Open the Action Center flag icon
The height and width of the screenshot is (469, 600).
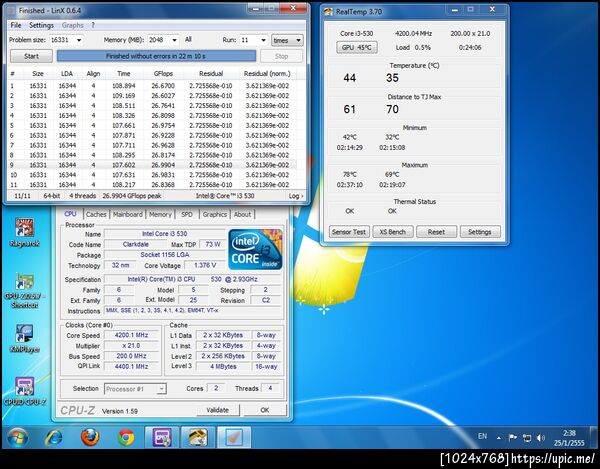point(512,438)
